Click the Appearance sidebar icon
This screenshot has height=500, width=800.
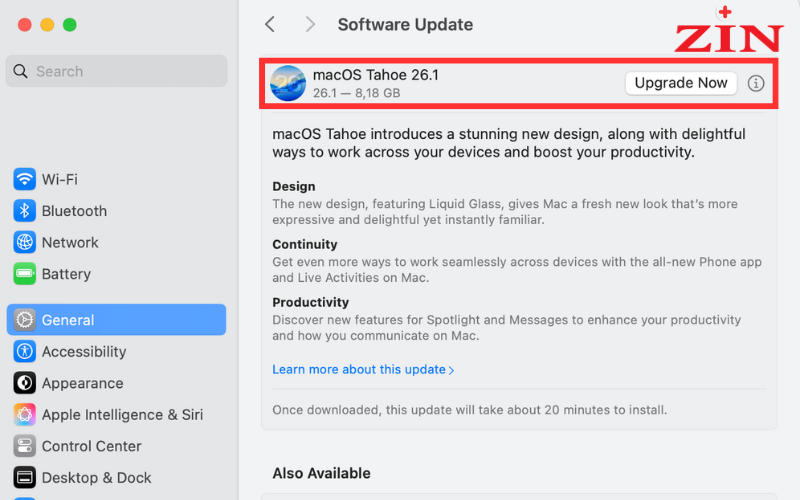point(24,383)
